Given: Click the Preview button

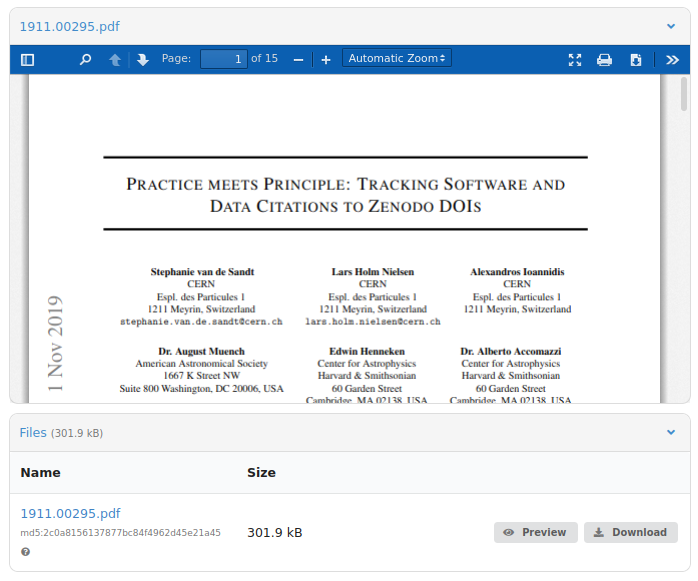Looking at the screenshot, I should [536, 532].
